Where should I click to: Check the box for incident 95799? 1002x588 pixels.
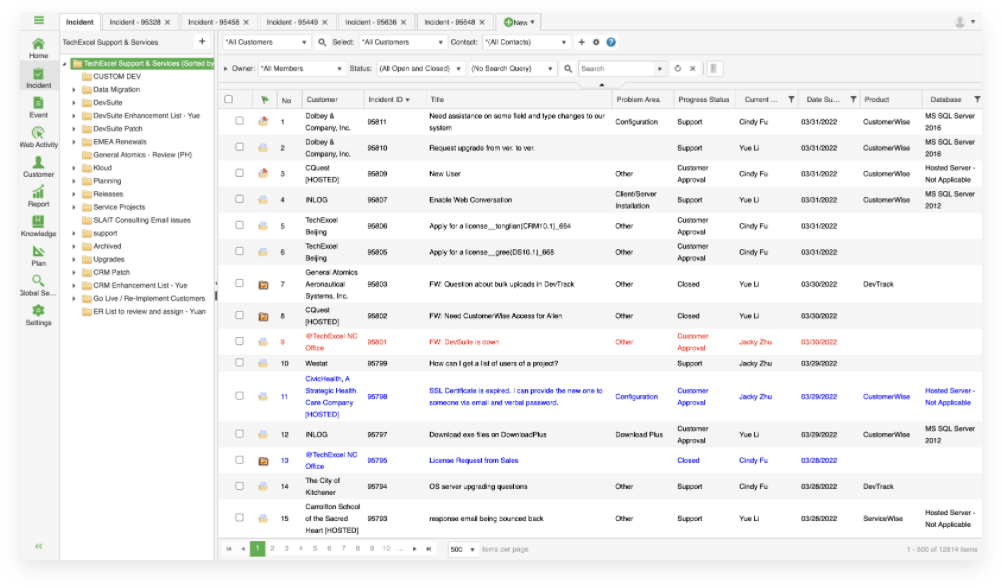coord(240,362)
